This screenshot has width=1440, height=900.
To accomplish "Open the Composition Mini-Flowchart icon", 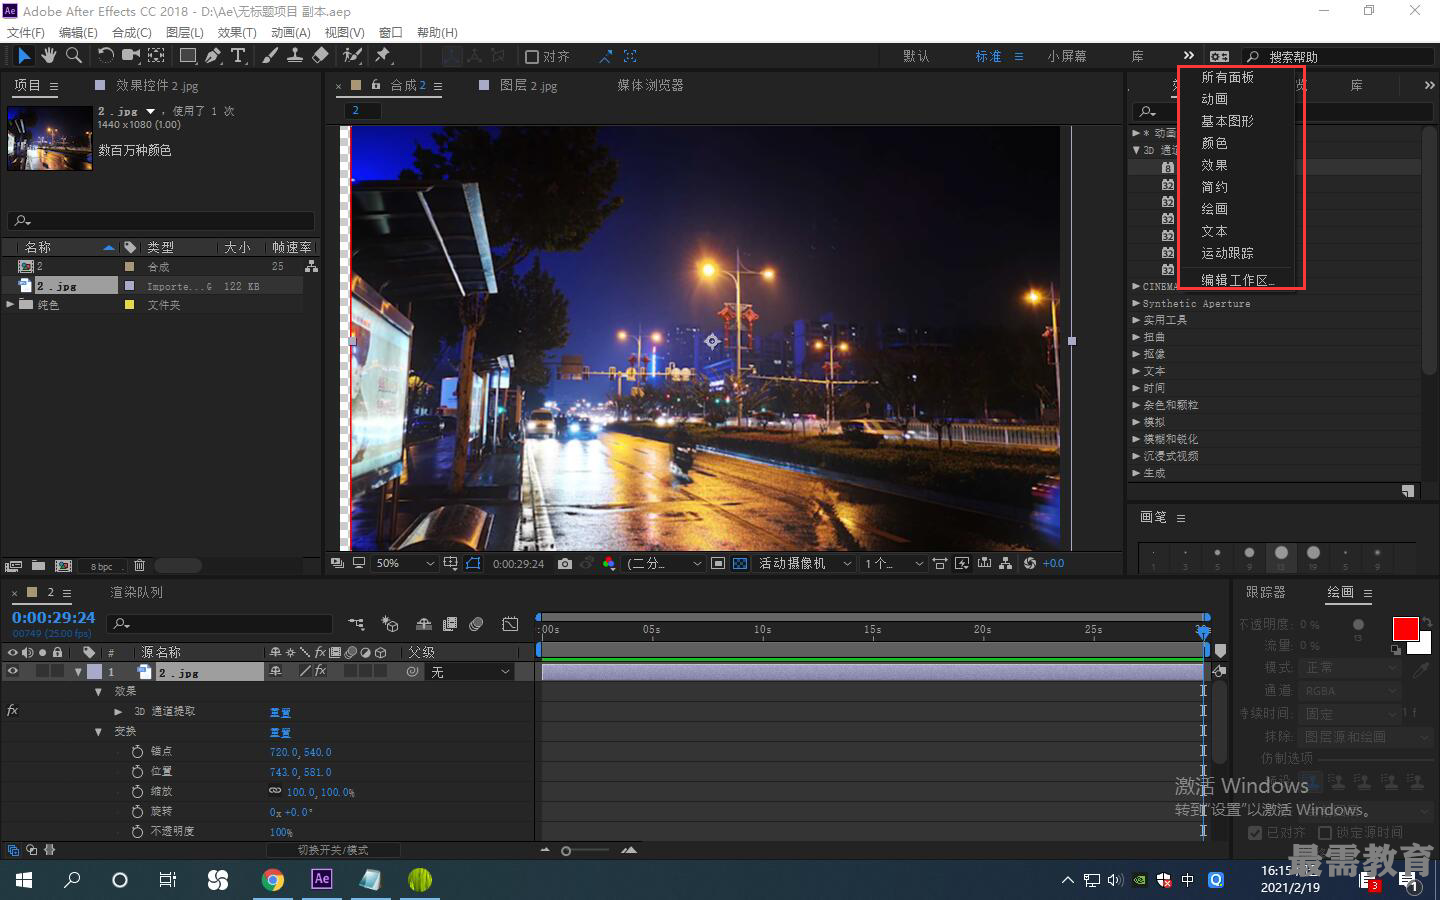I will 356,624.
